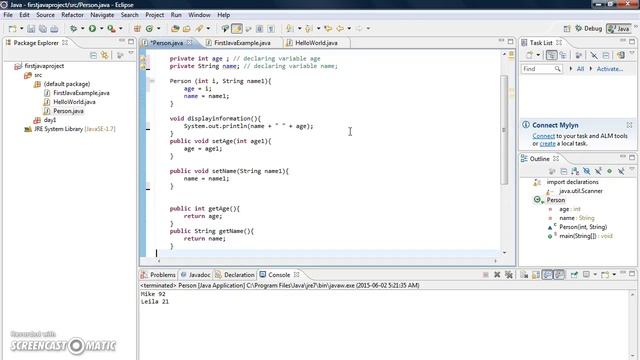Screen dimensions: 640x360
Task: Toggle Focus on Workweek in Task List
Action: tap(579, 55)
